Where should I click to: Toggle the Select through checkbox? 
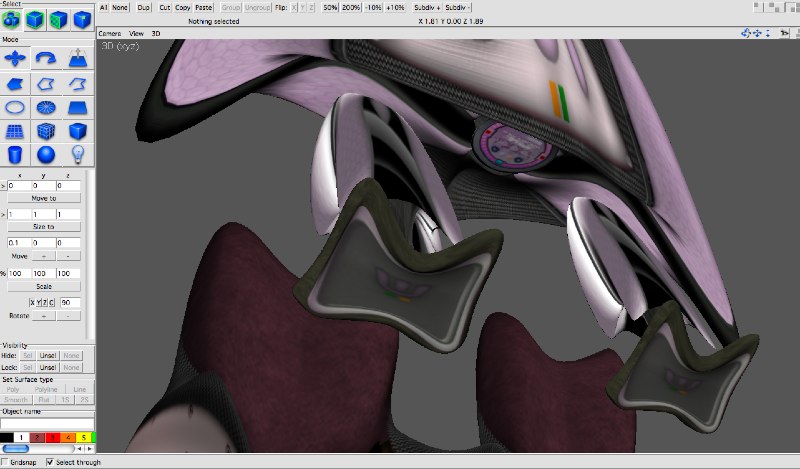coord(50,462)
